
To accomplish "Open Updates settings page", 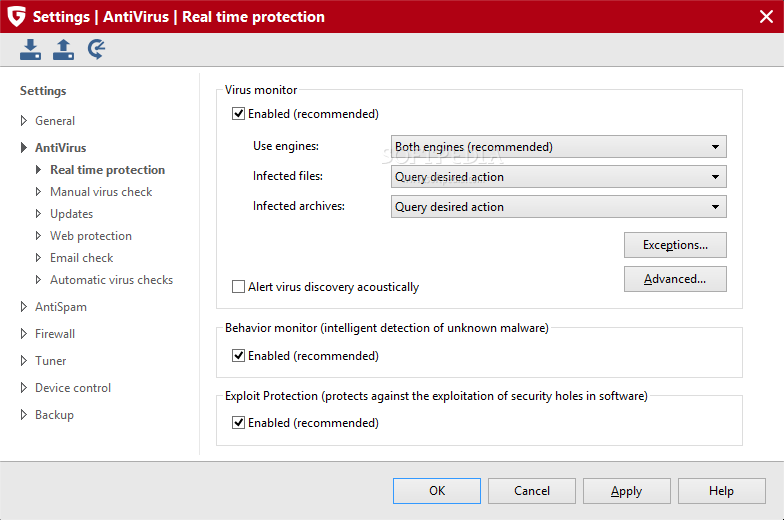I will coord(72,214).
